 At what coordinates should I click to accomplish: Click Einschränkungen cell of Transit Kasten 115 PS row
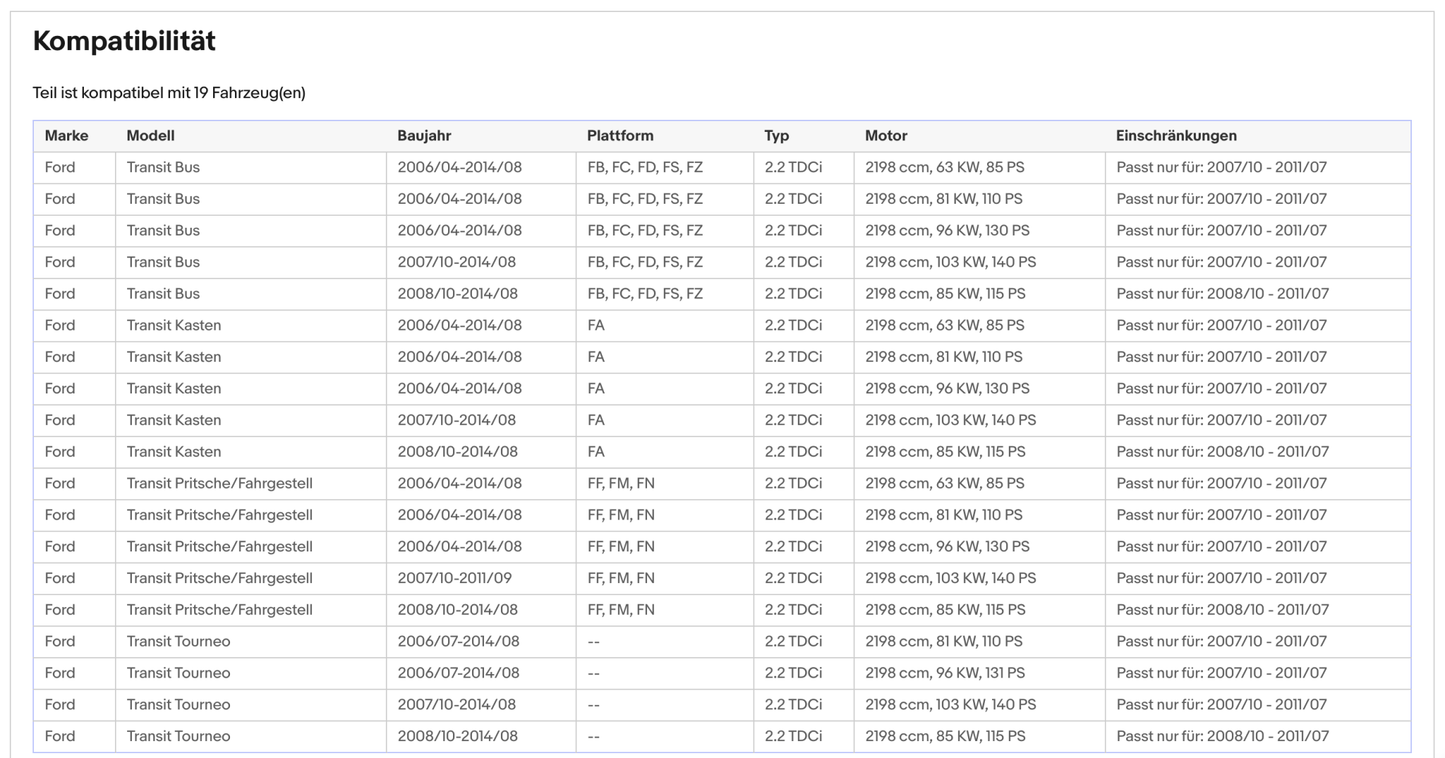1222,452
